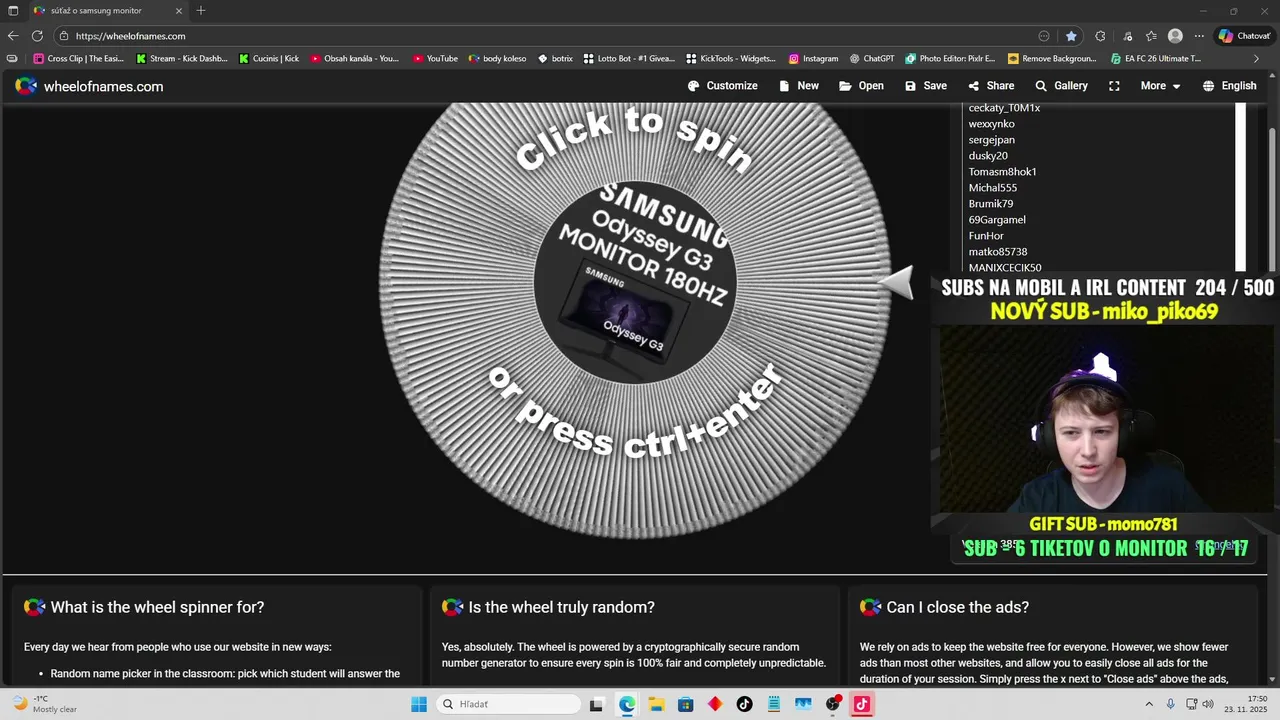Create a New wheel
1280x720 pixels.
coord(799,86)
